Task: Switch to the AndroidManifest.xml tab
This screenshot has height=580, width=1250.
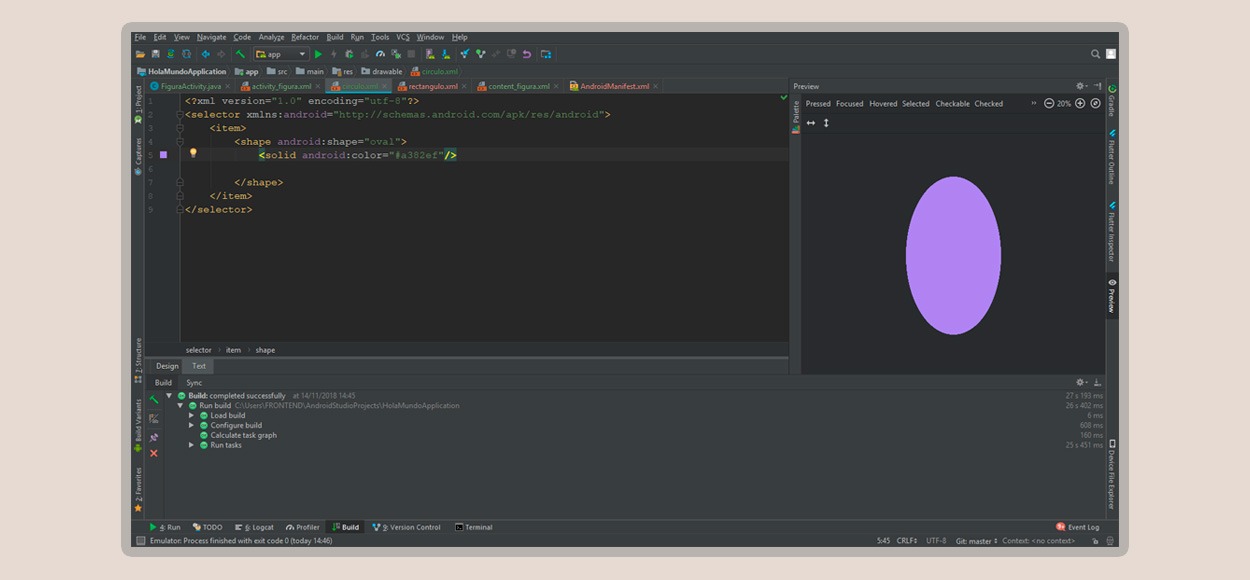Action: tap(614, 86)
